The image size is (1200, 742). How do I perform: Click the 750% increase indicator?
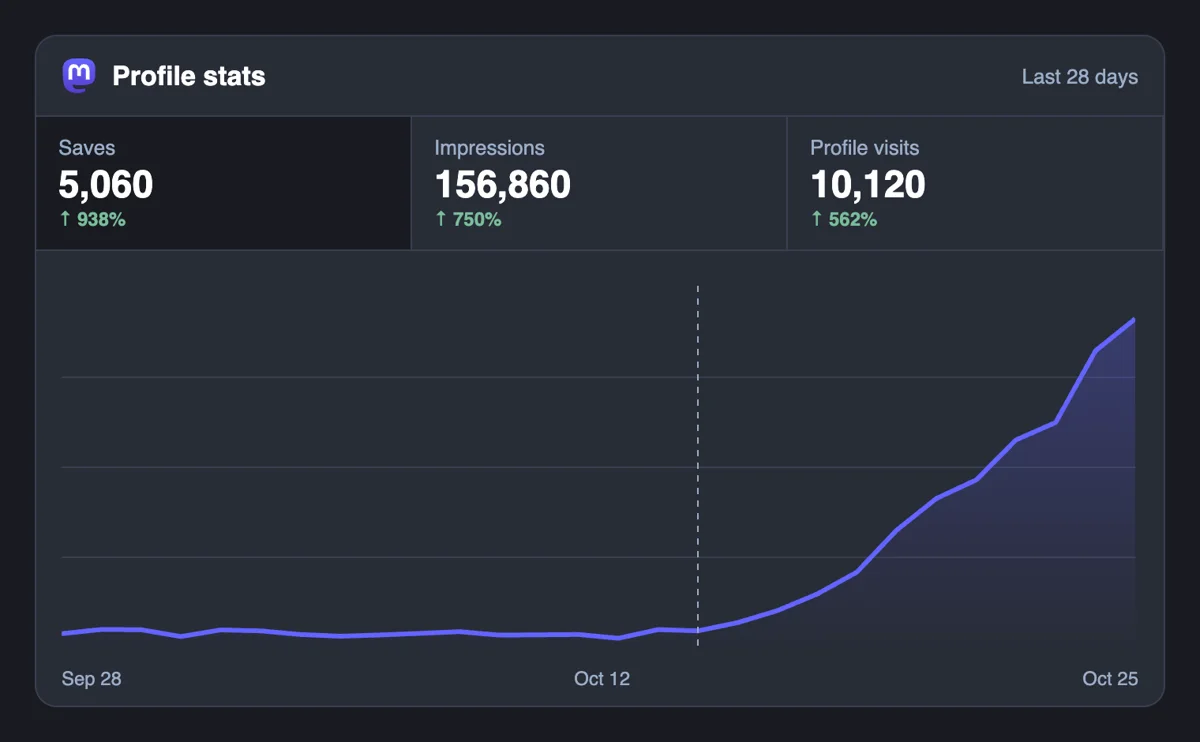point(468,219)
